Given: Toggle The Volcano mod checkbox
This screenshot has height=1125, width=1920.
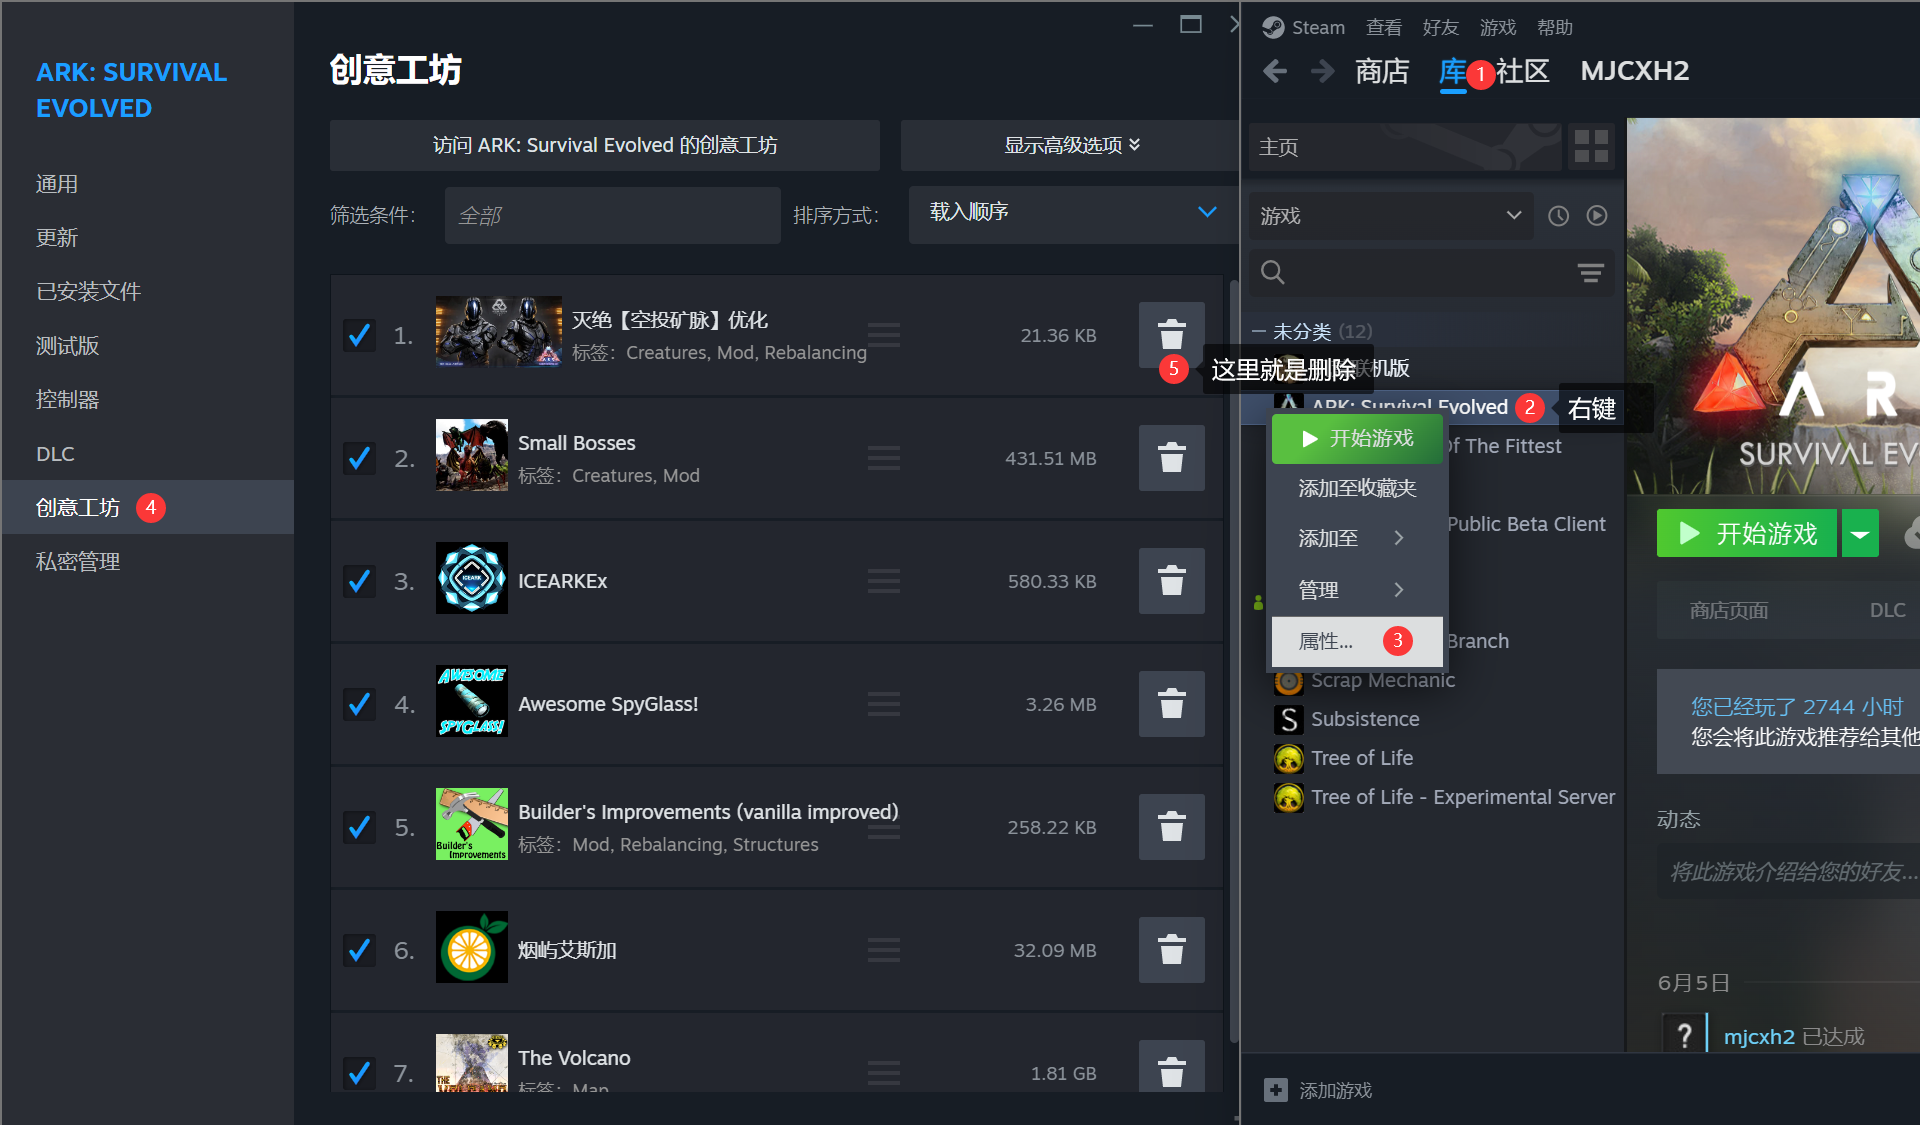Looking at the screenshot, I should (359, 1073).
